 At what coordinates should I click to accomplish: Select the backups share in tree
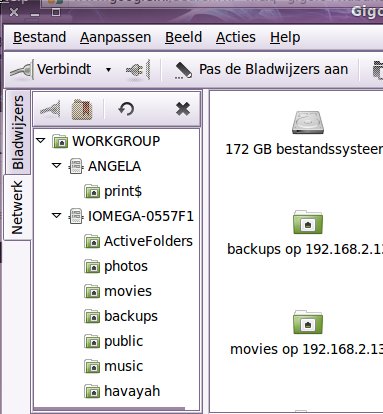[131, 316]
